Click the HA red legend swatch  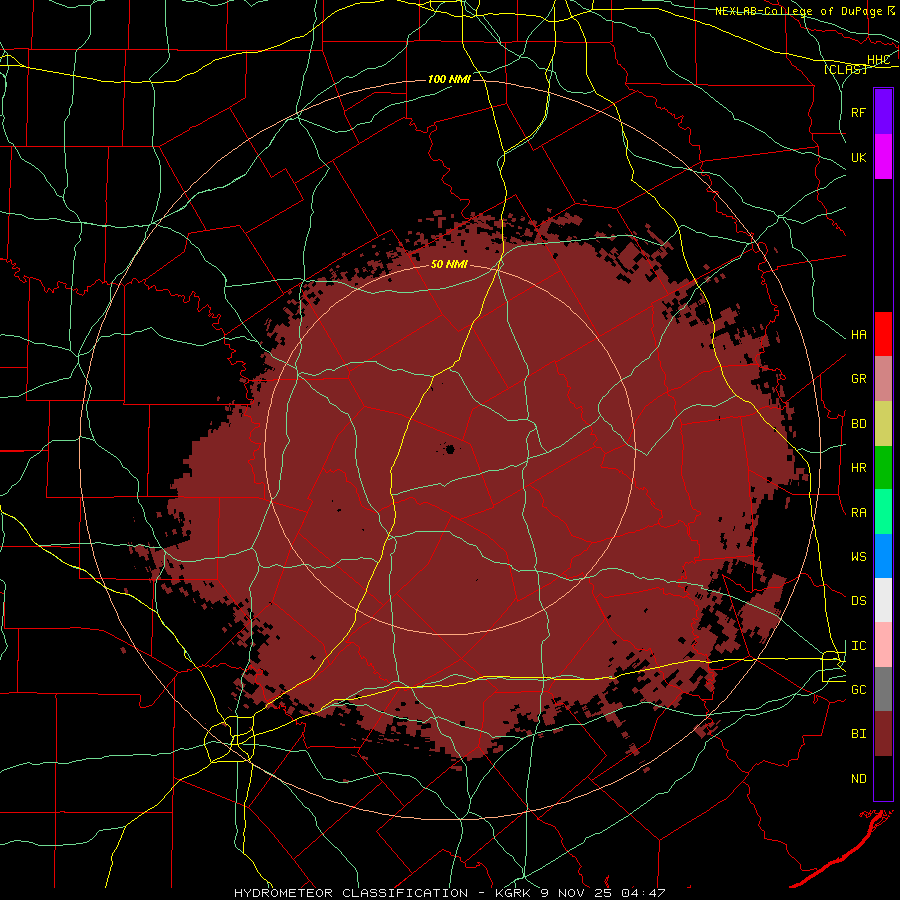point(883,334)
